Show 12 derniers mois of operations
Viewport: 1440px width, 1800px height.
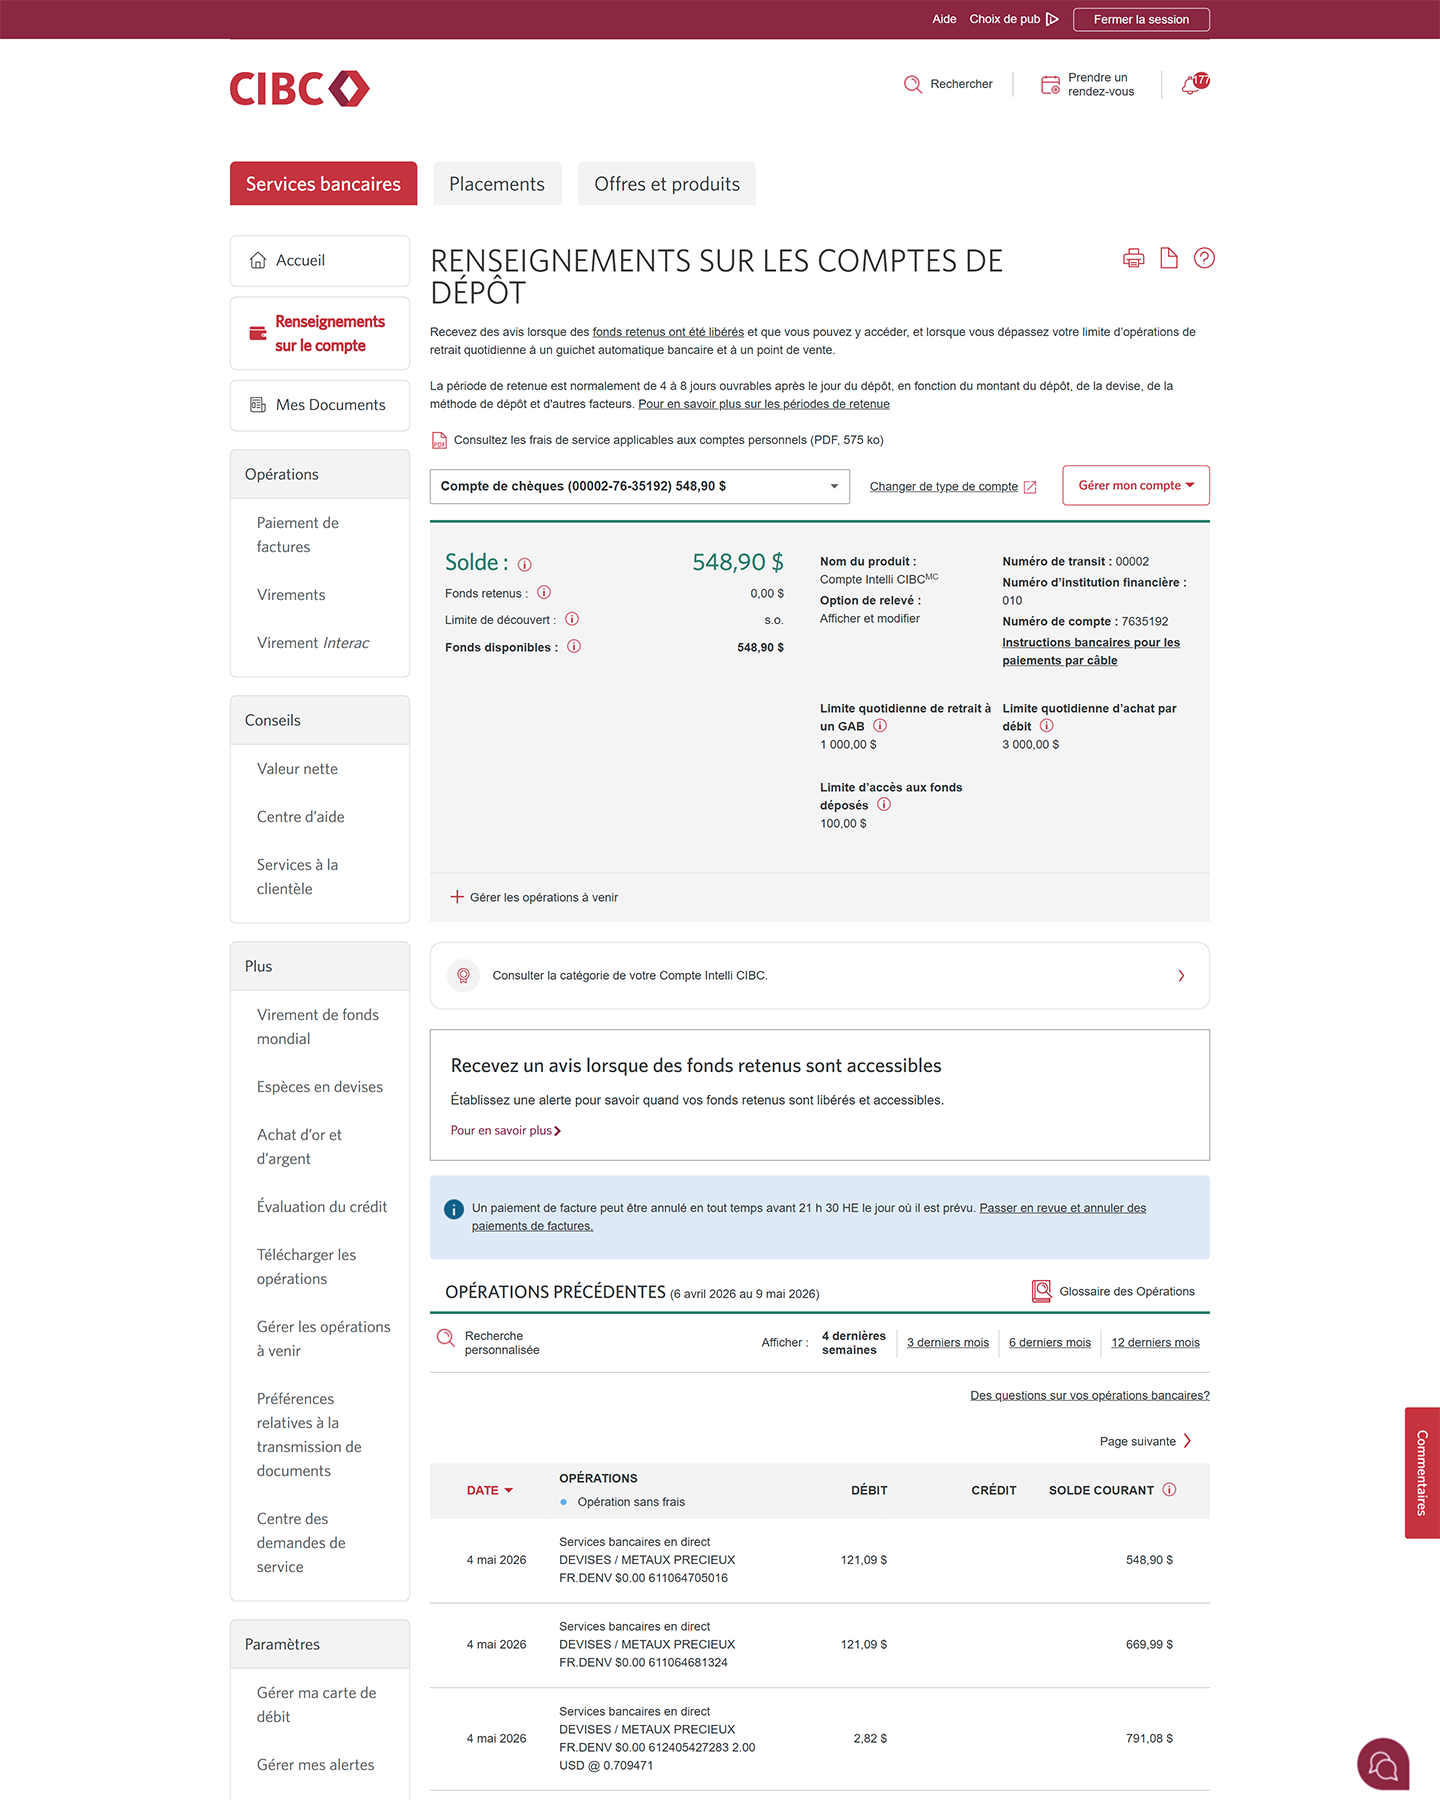1155,1343
